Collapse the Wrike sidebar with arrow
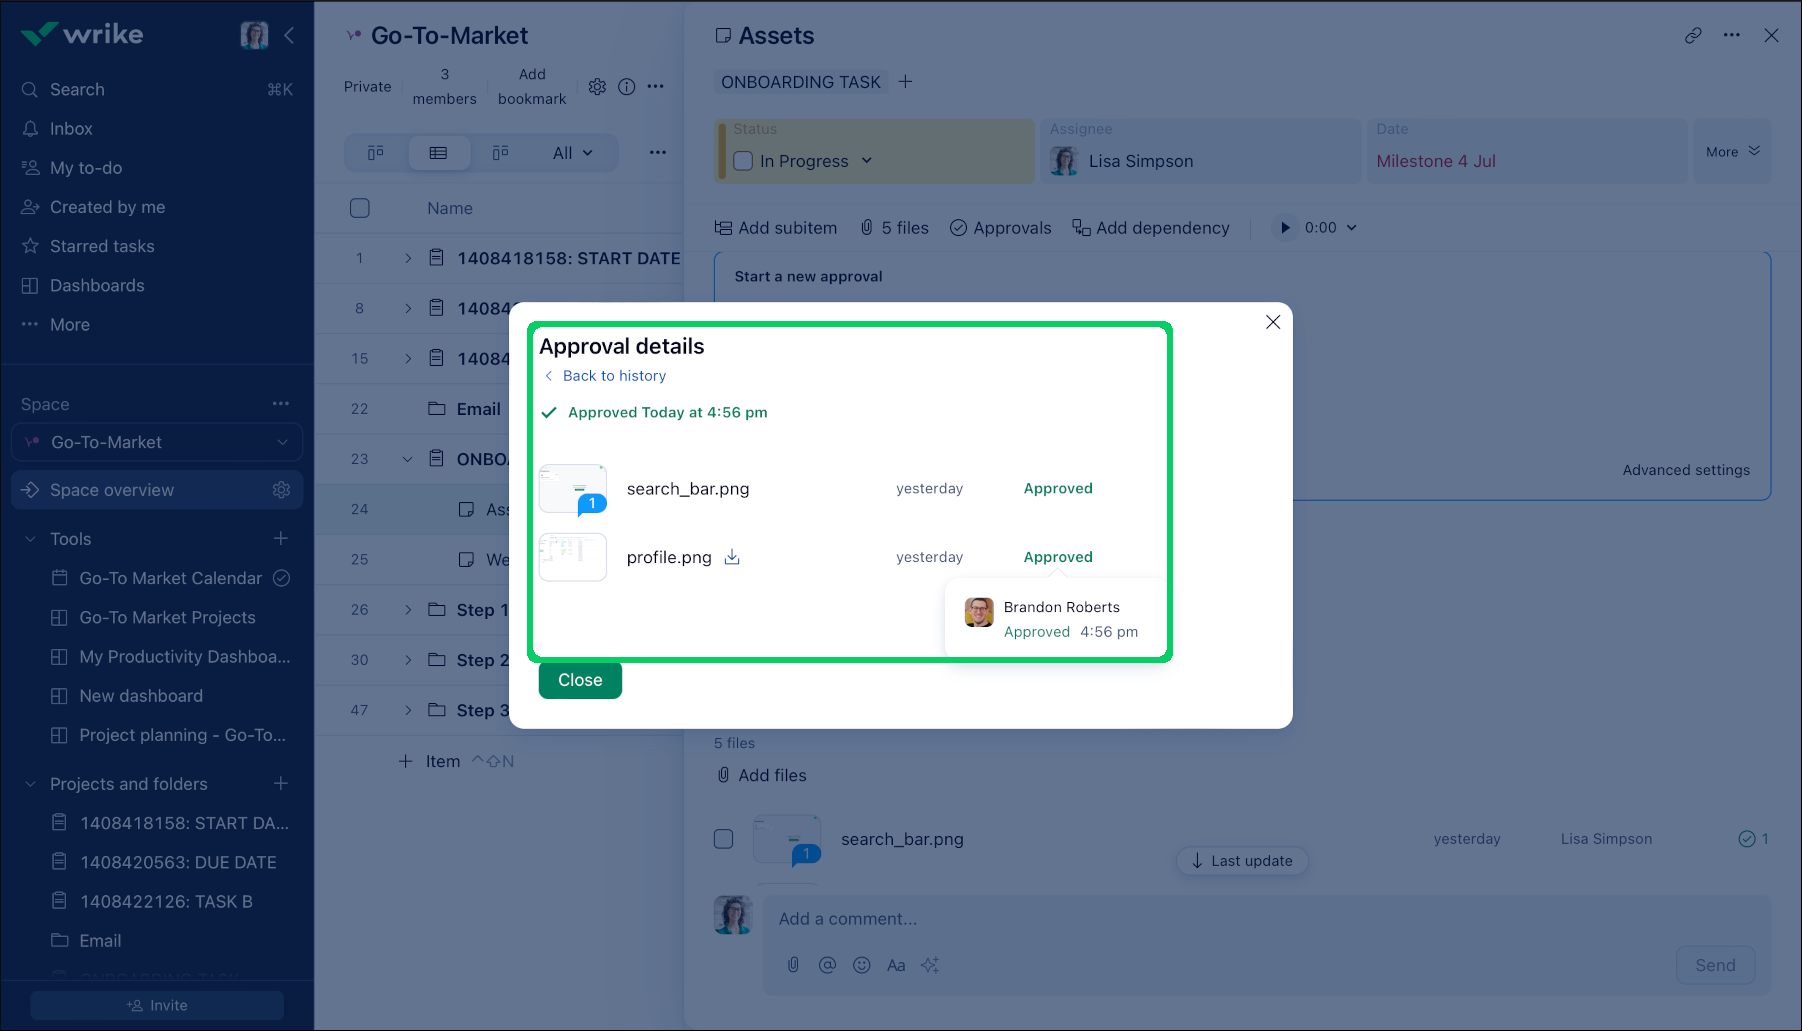The width and height of the screenshot is (1802, 1031). [289, 36]
